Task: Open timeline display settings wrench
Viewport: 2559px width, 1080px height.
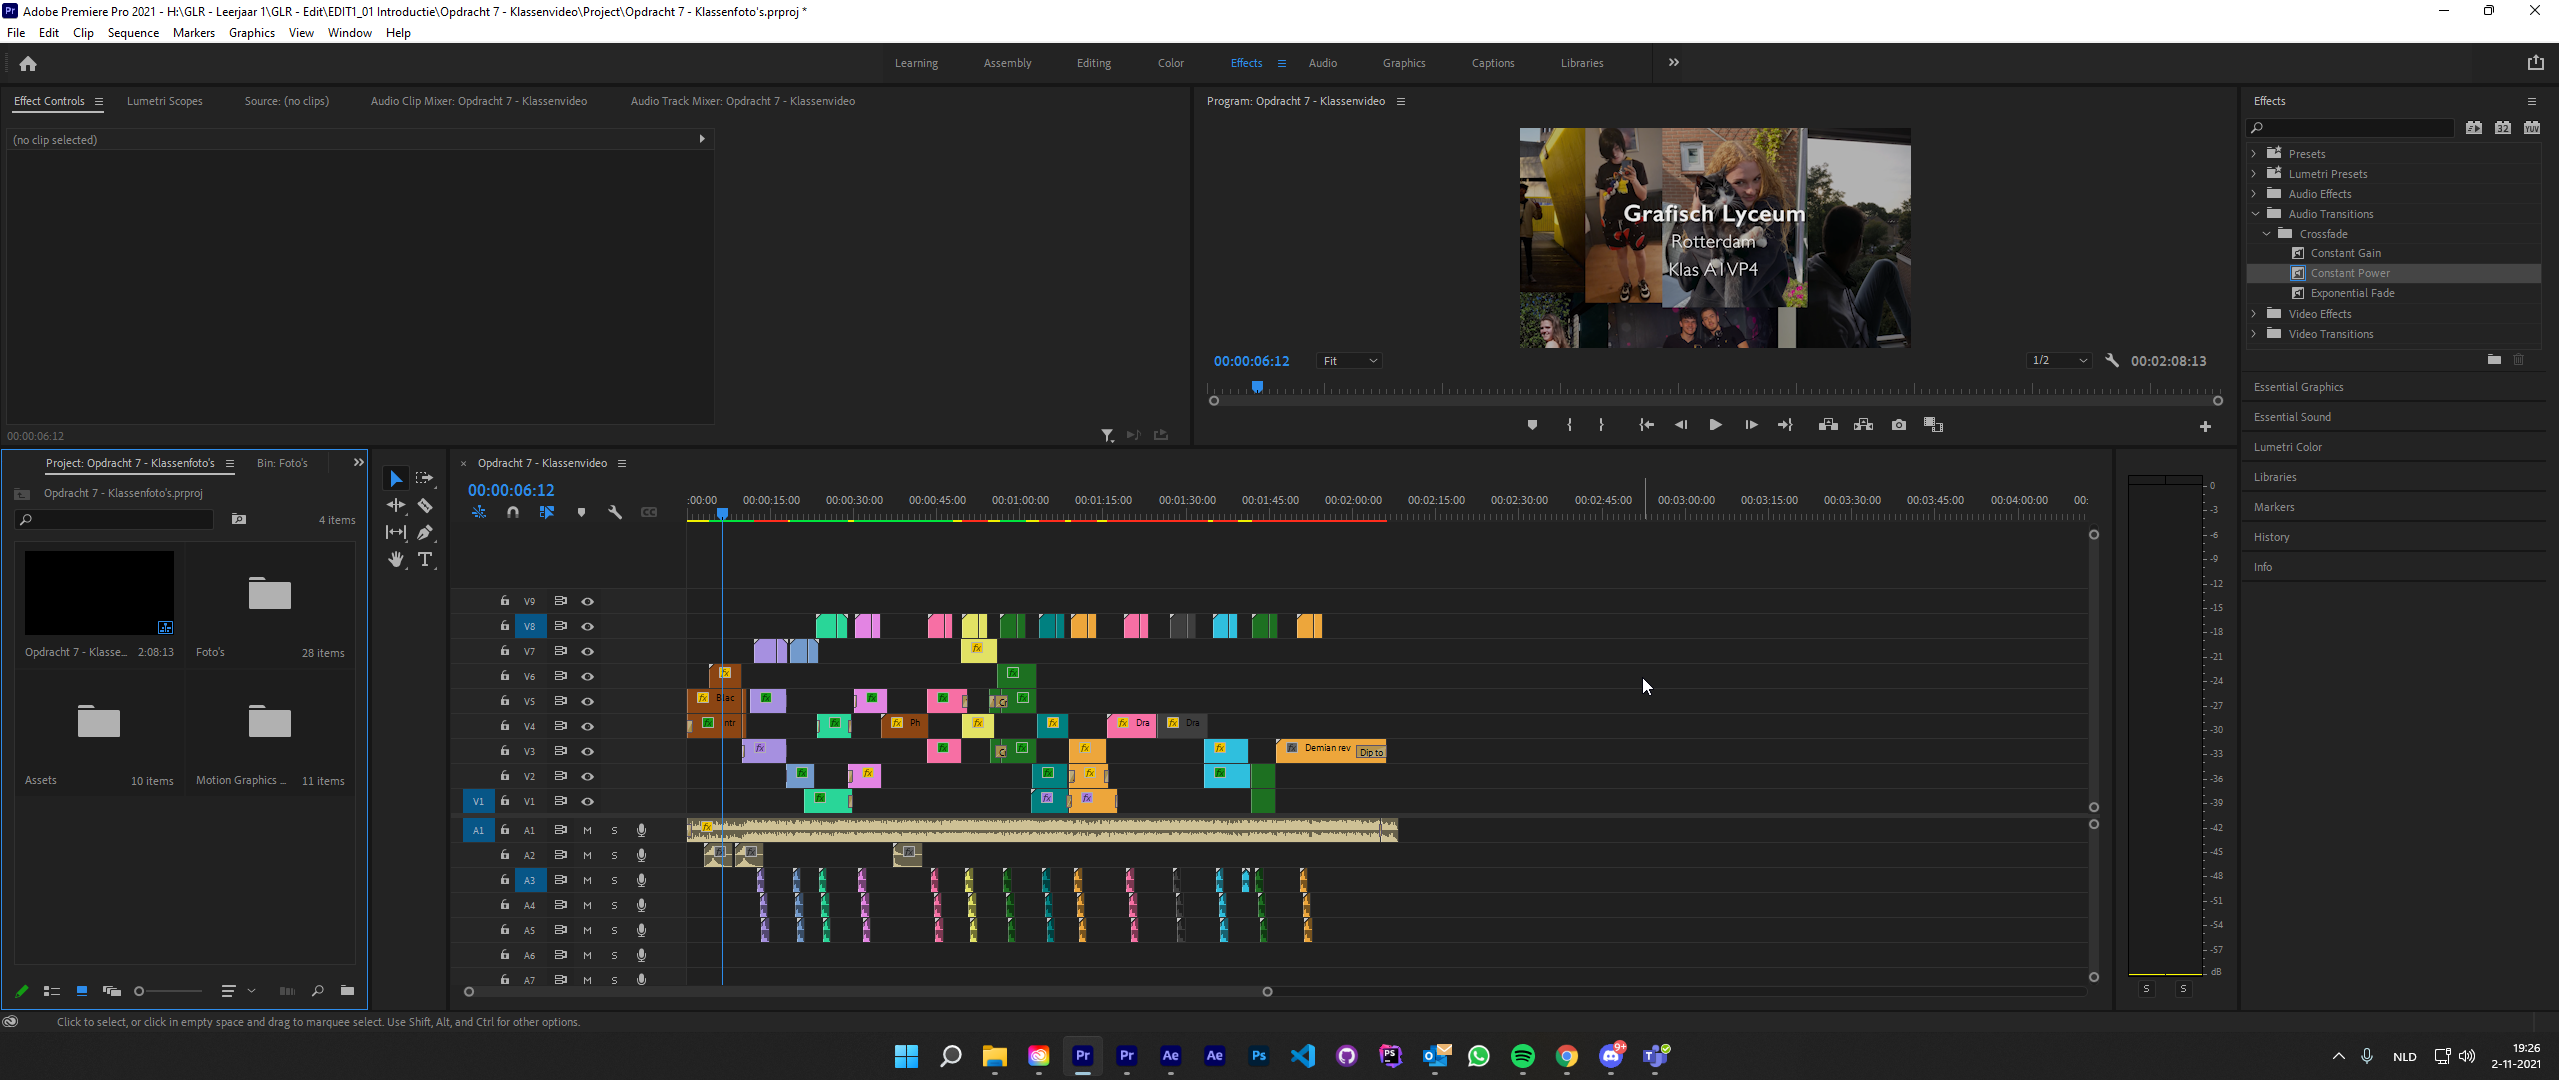Action: click(615, 512)
